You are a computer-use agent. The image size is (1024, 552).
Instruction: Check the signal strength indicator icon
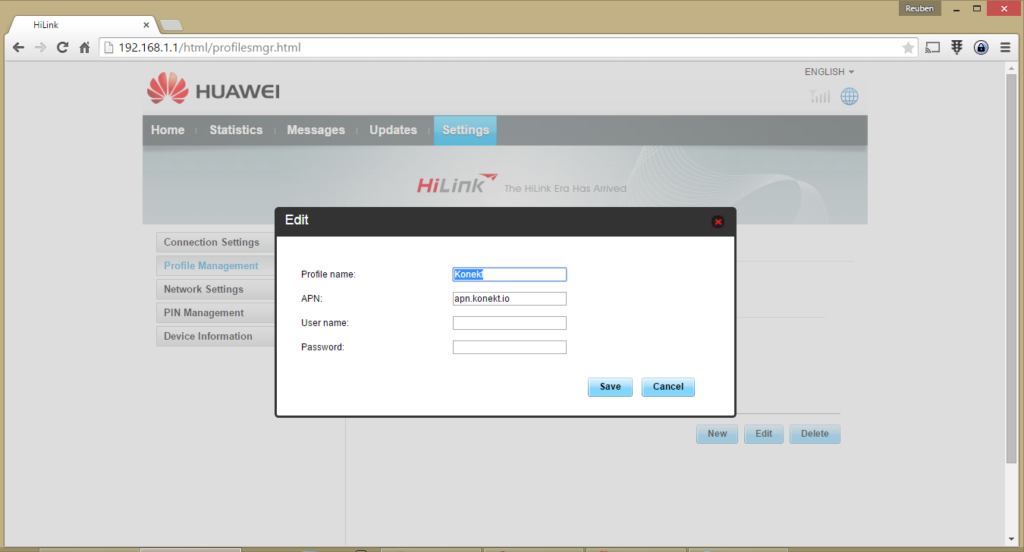click(819, 97)
